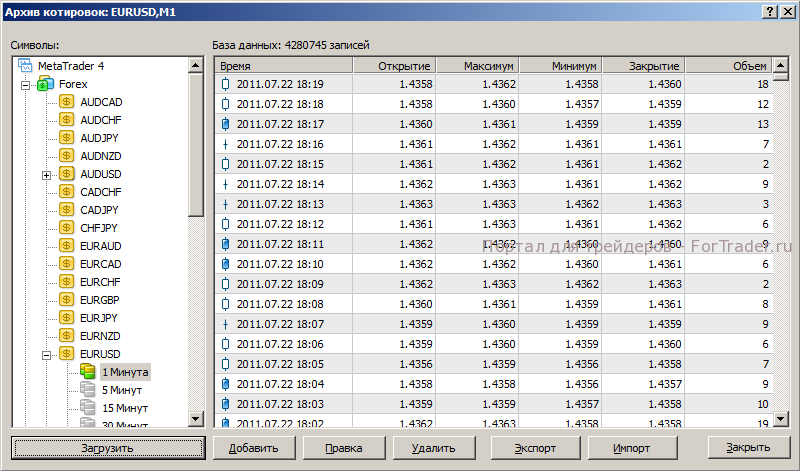Click the gray 5 Минут database icon

[88, 389]
